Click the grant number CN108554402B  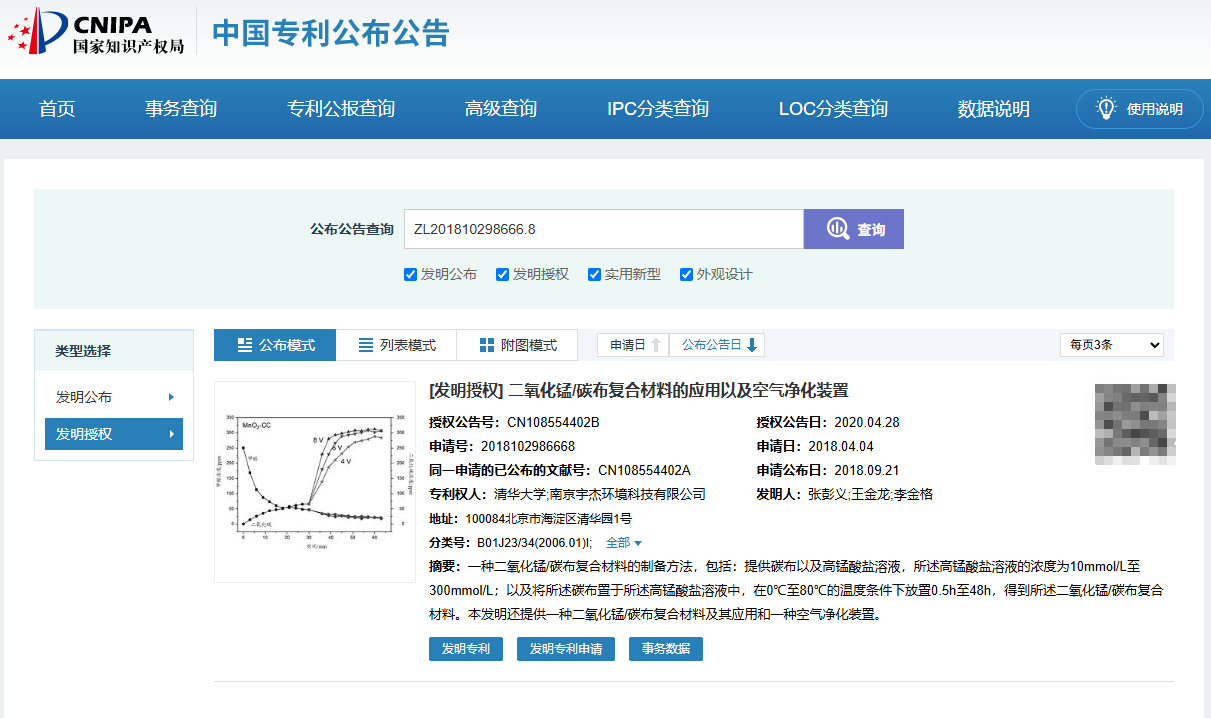click(553, 422)
